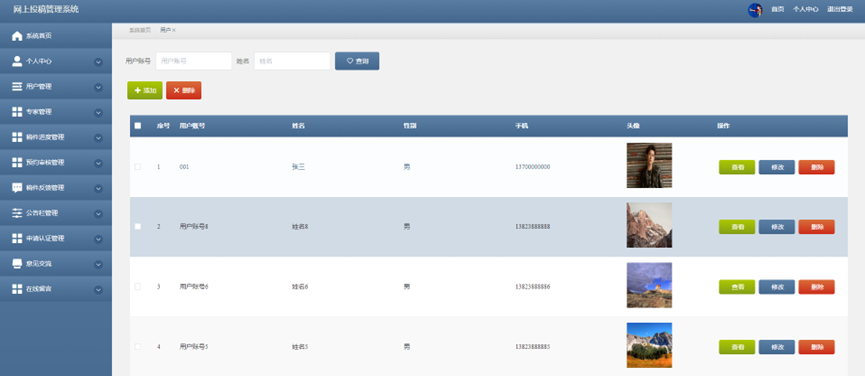Expand the 在线留言 sidebar chevron
Screen dimensions: 865x376
(x=99, y=290)
